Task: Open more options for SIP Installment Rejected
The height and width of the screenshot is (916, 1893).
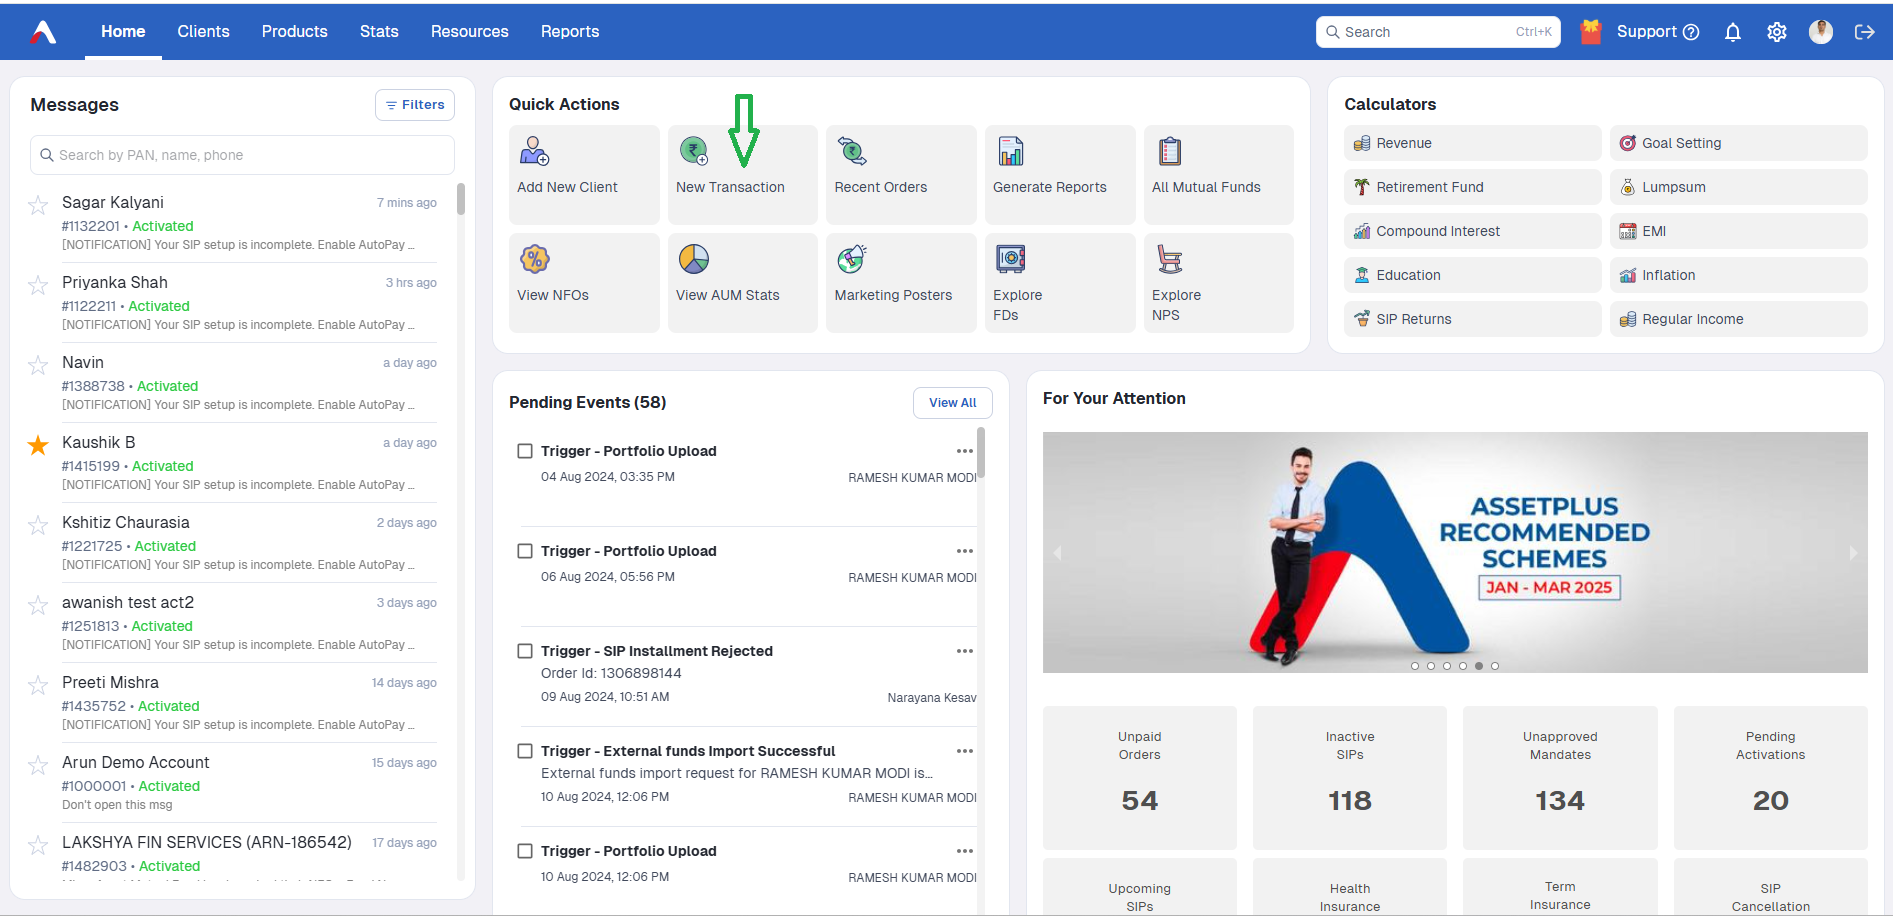Action: (x=964, y=651)
